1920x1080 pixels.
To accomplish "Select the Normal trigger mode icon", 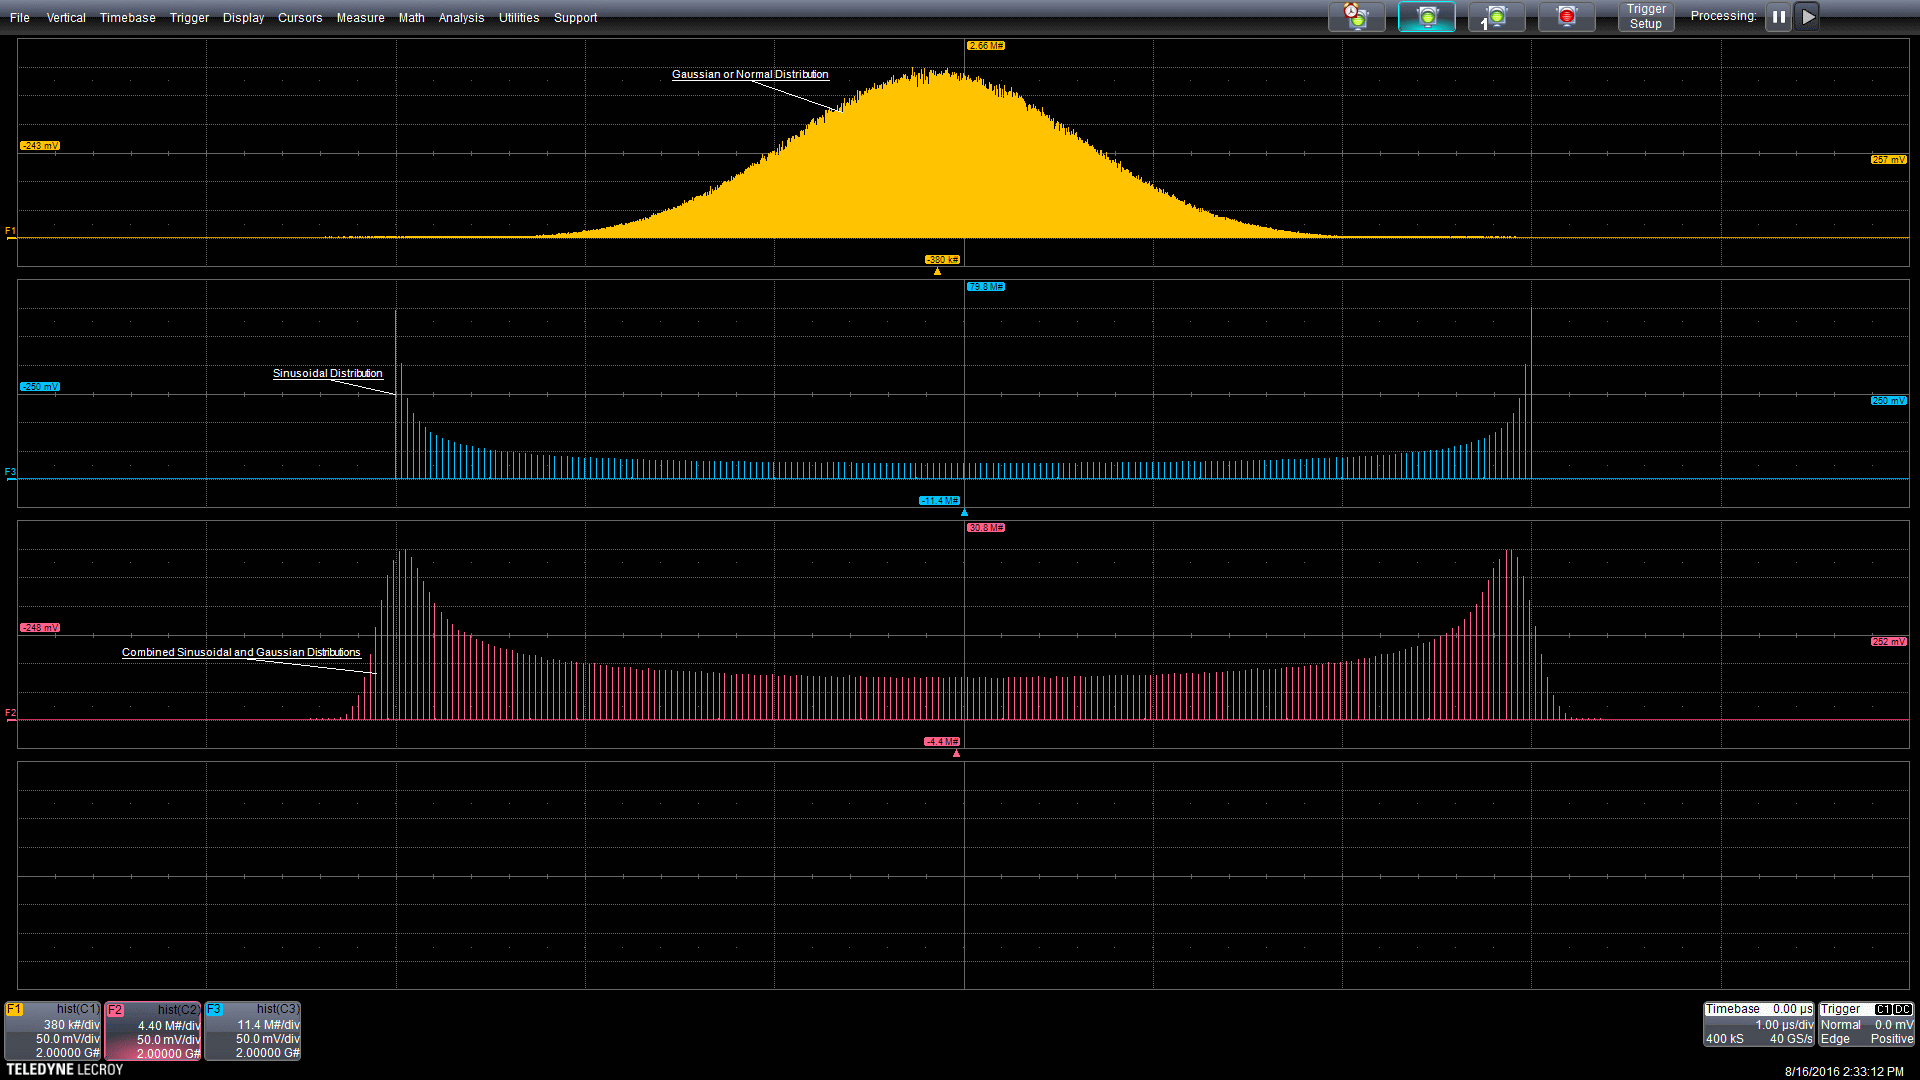I will [1426, 17].
